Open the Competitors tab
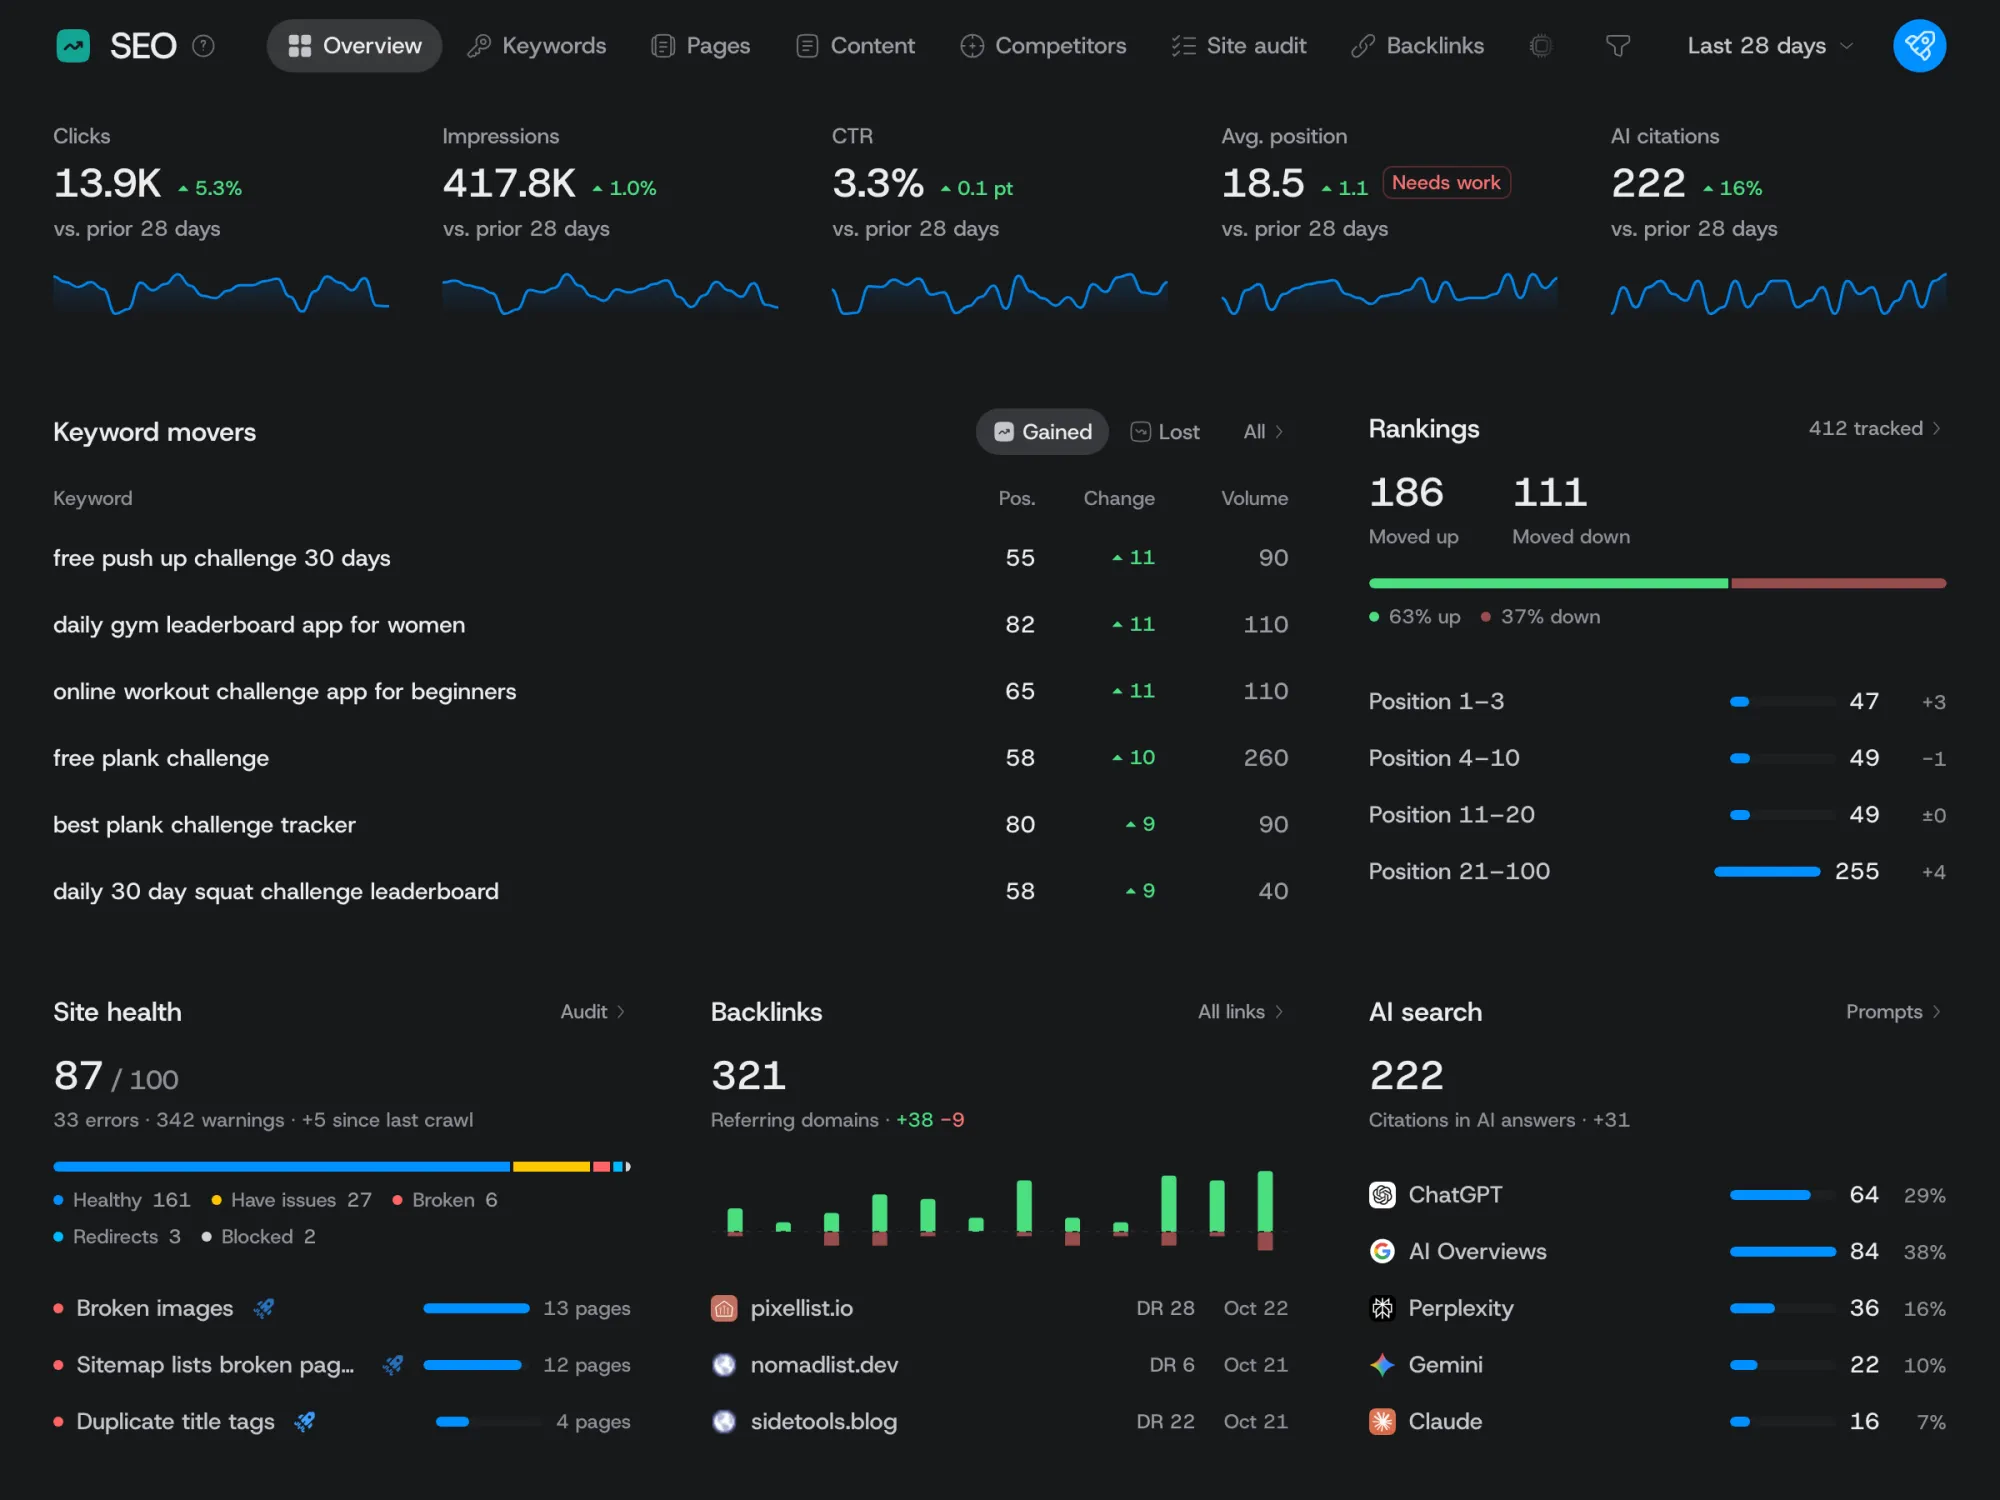The height and width of the screenshot is (1500, 2000). [x=1043, y=46]
